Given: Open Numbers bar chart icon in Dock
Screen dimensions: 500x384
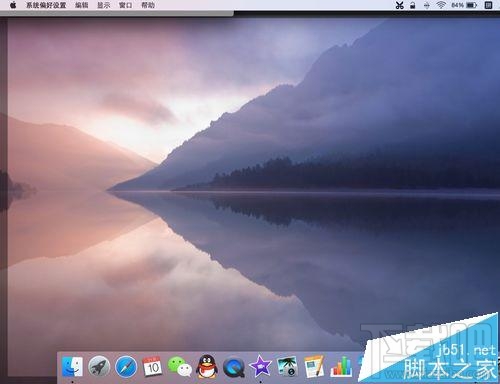Looking at the screenshot, I should click(x=341, y=367).
